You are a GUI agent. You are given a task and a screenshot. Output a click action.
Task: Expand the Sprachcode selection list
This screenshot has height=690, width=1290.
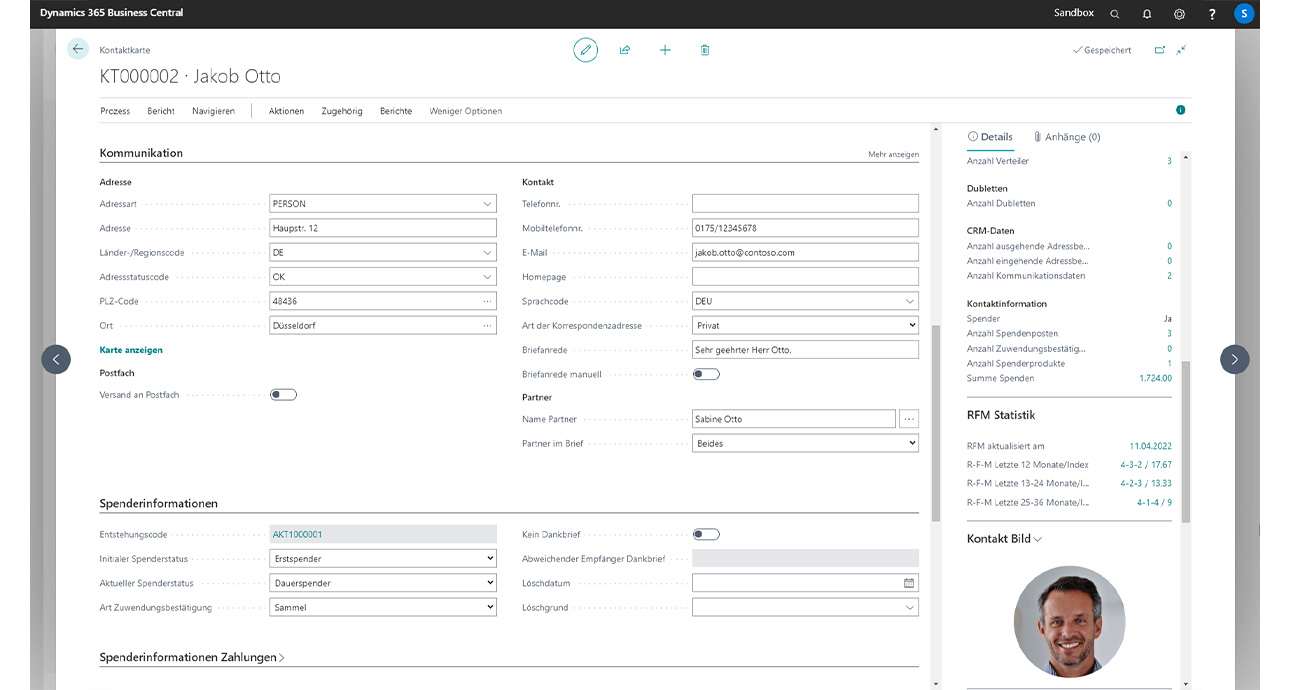point(910,300)
